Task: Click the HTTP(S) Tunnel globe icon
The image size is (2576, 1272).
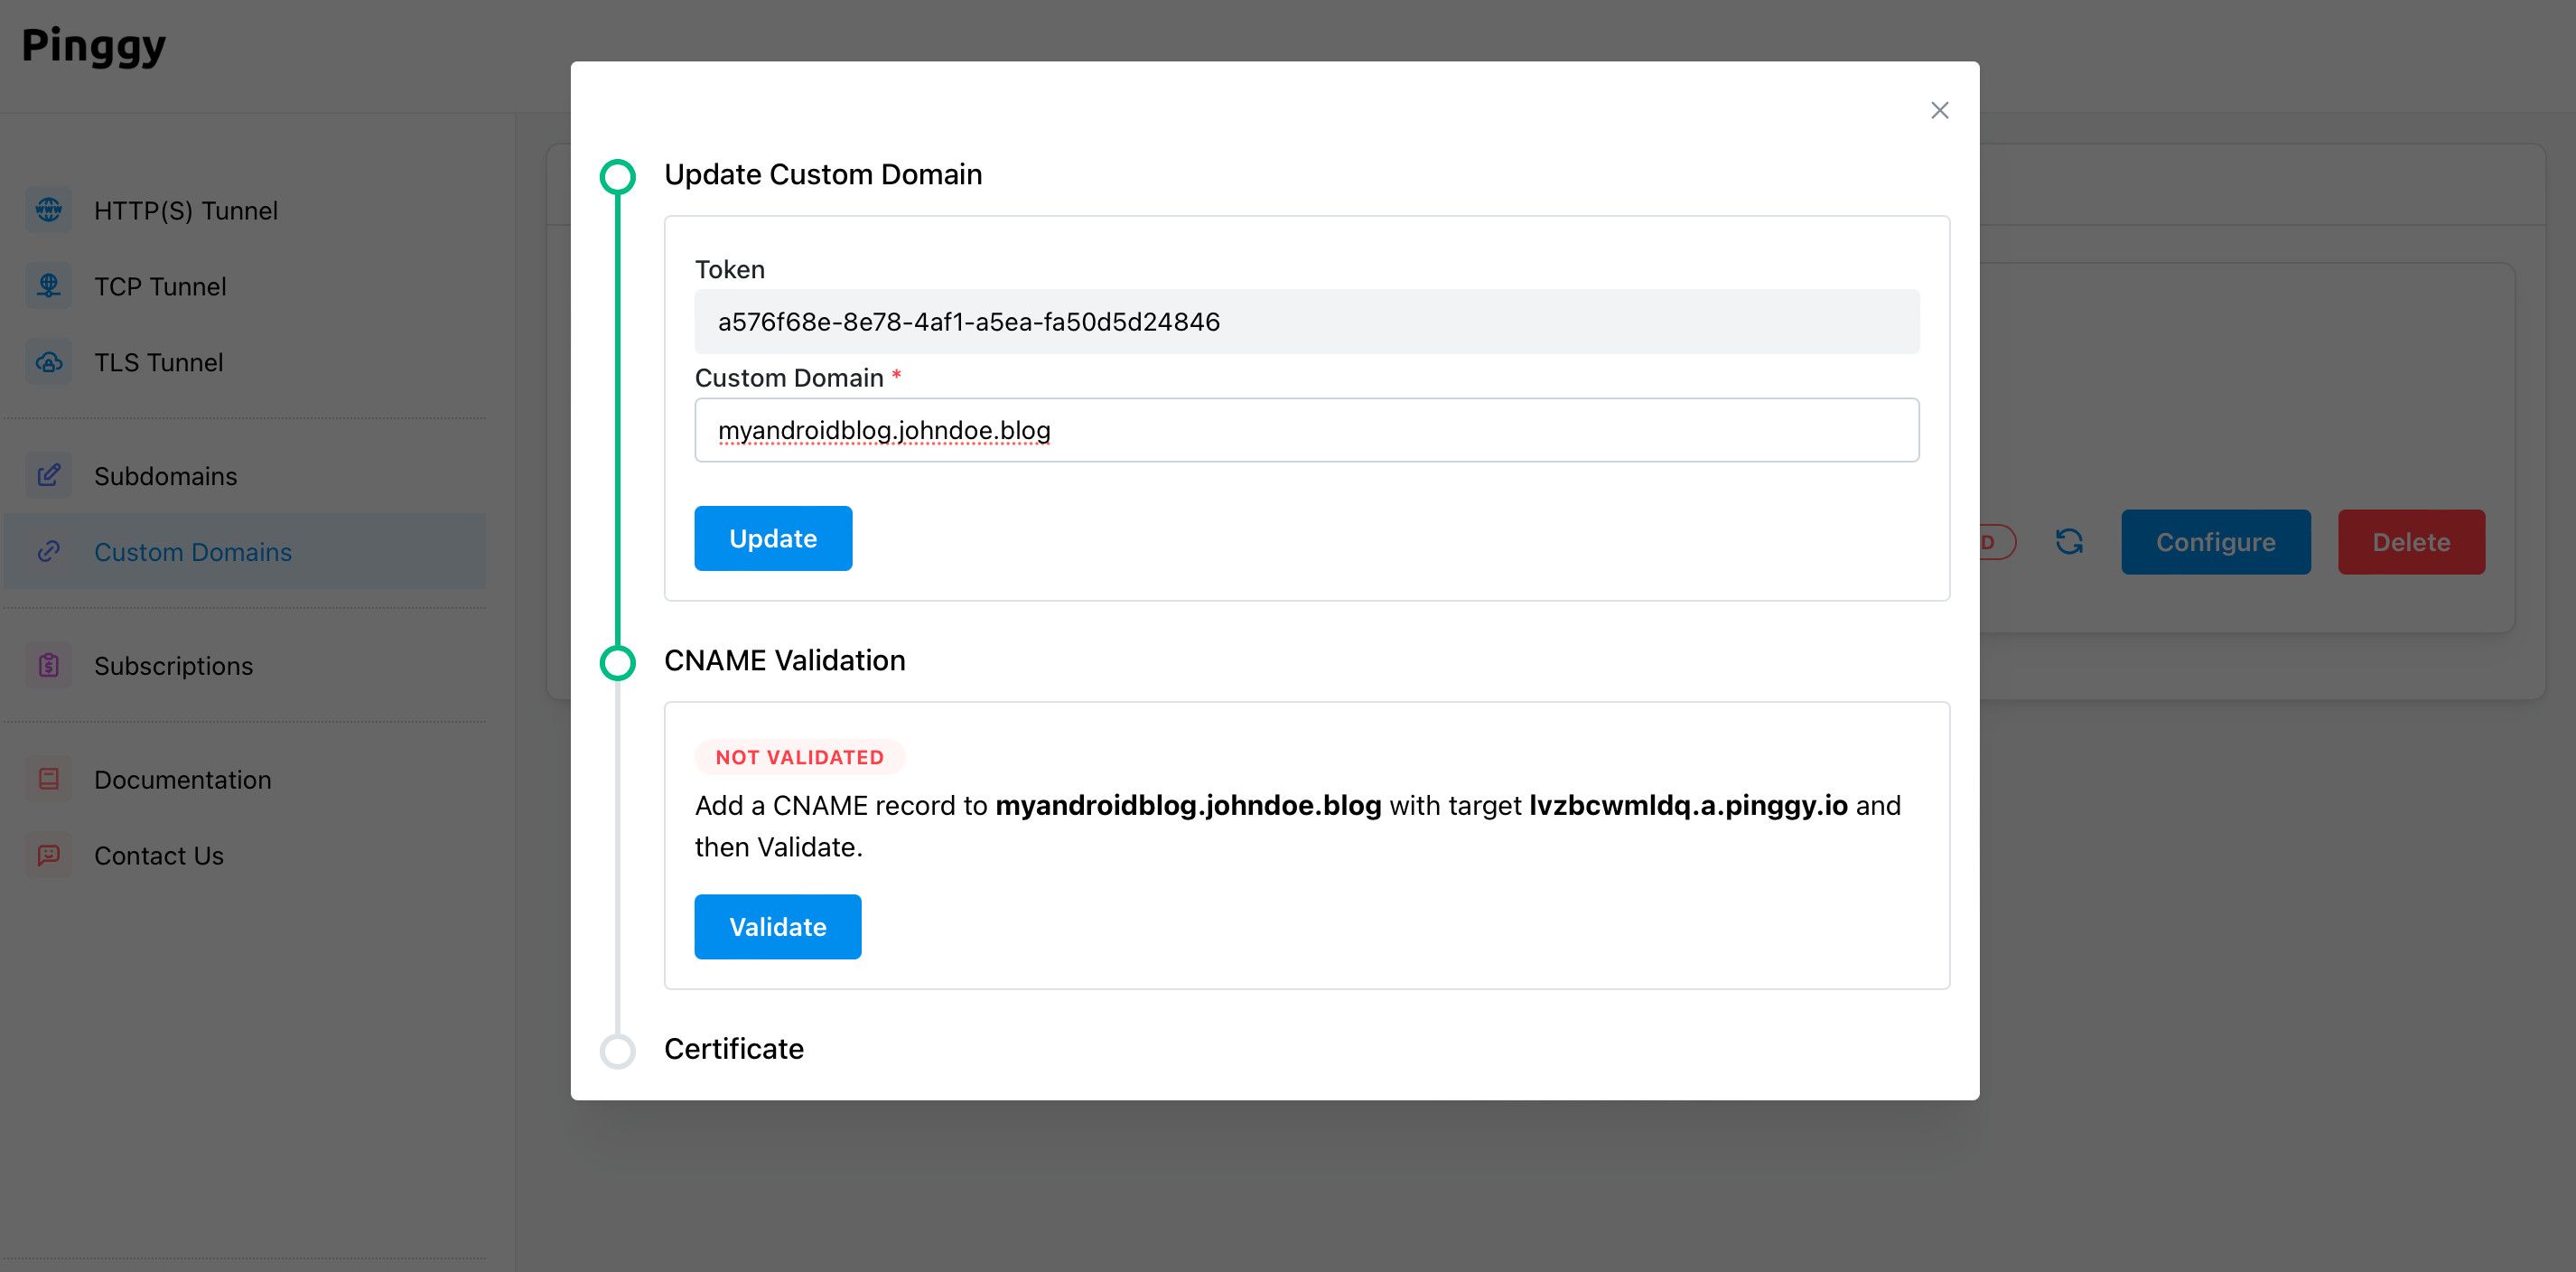Action: 48,210
